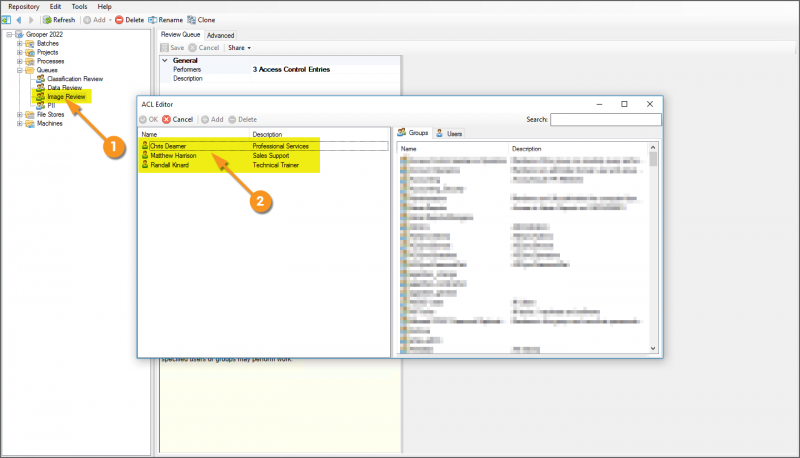Click the Groups list scroll down arrow
The width and height of the screenshot is (800, 458).
pos(653,348)
